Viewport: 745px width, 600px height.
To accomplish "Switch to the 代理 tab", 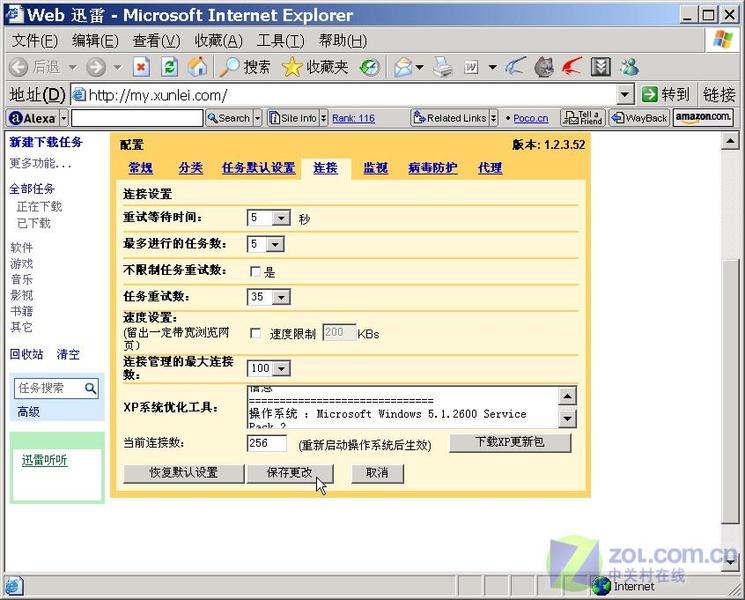I will pos(490,168).
